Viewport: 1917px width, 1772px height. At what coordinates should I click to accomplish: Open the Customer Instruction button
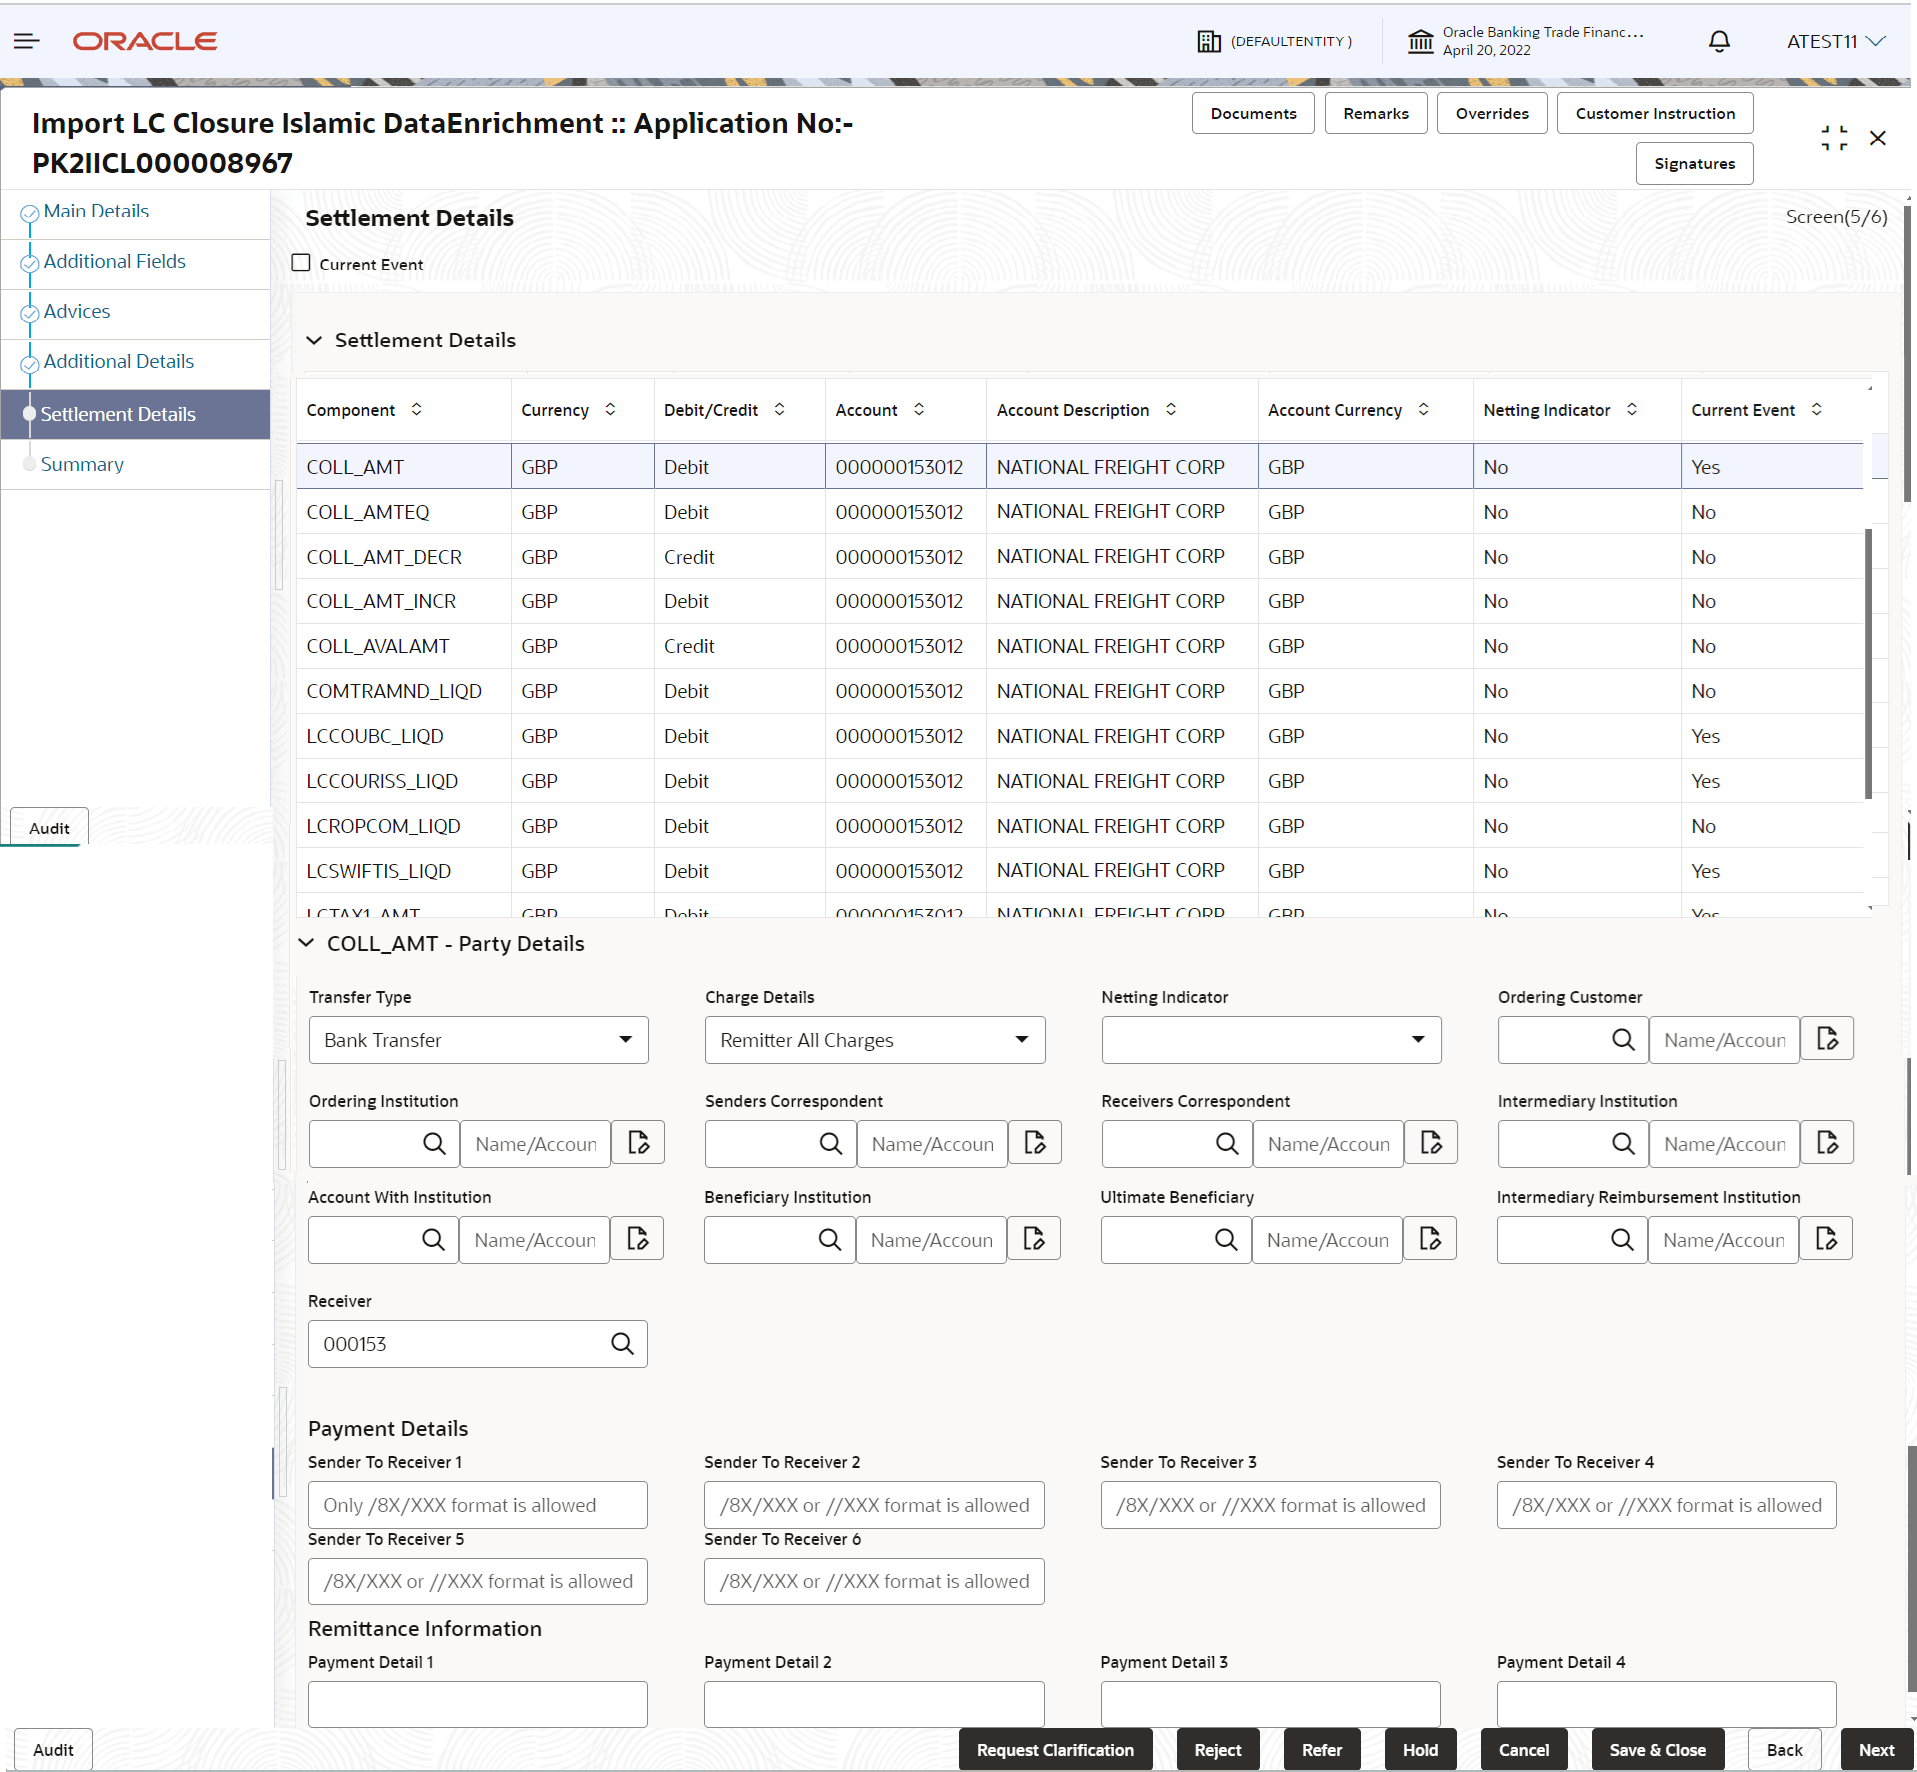pyautogui.click(x=1654, y=113)
